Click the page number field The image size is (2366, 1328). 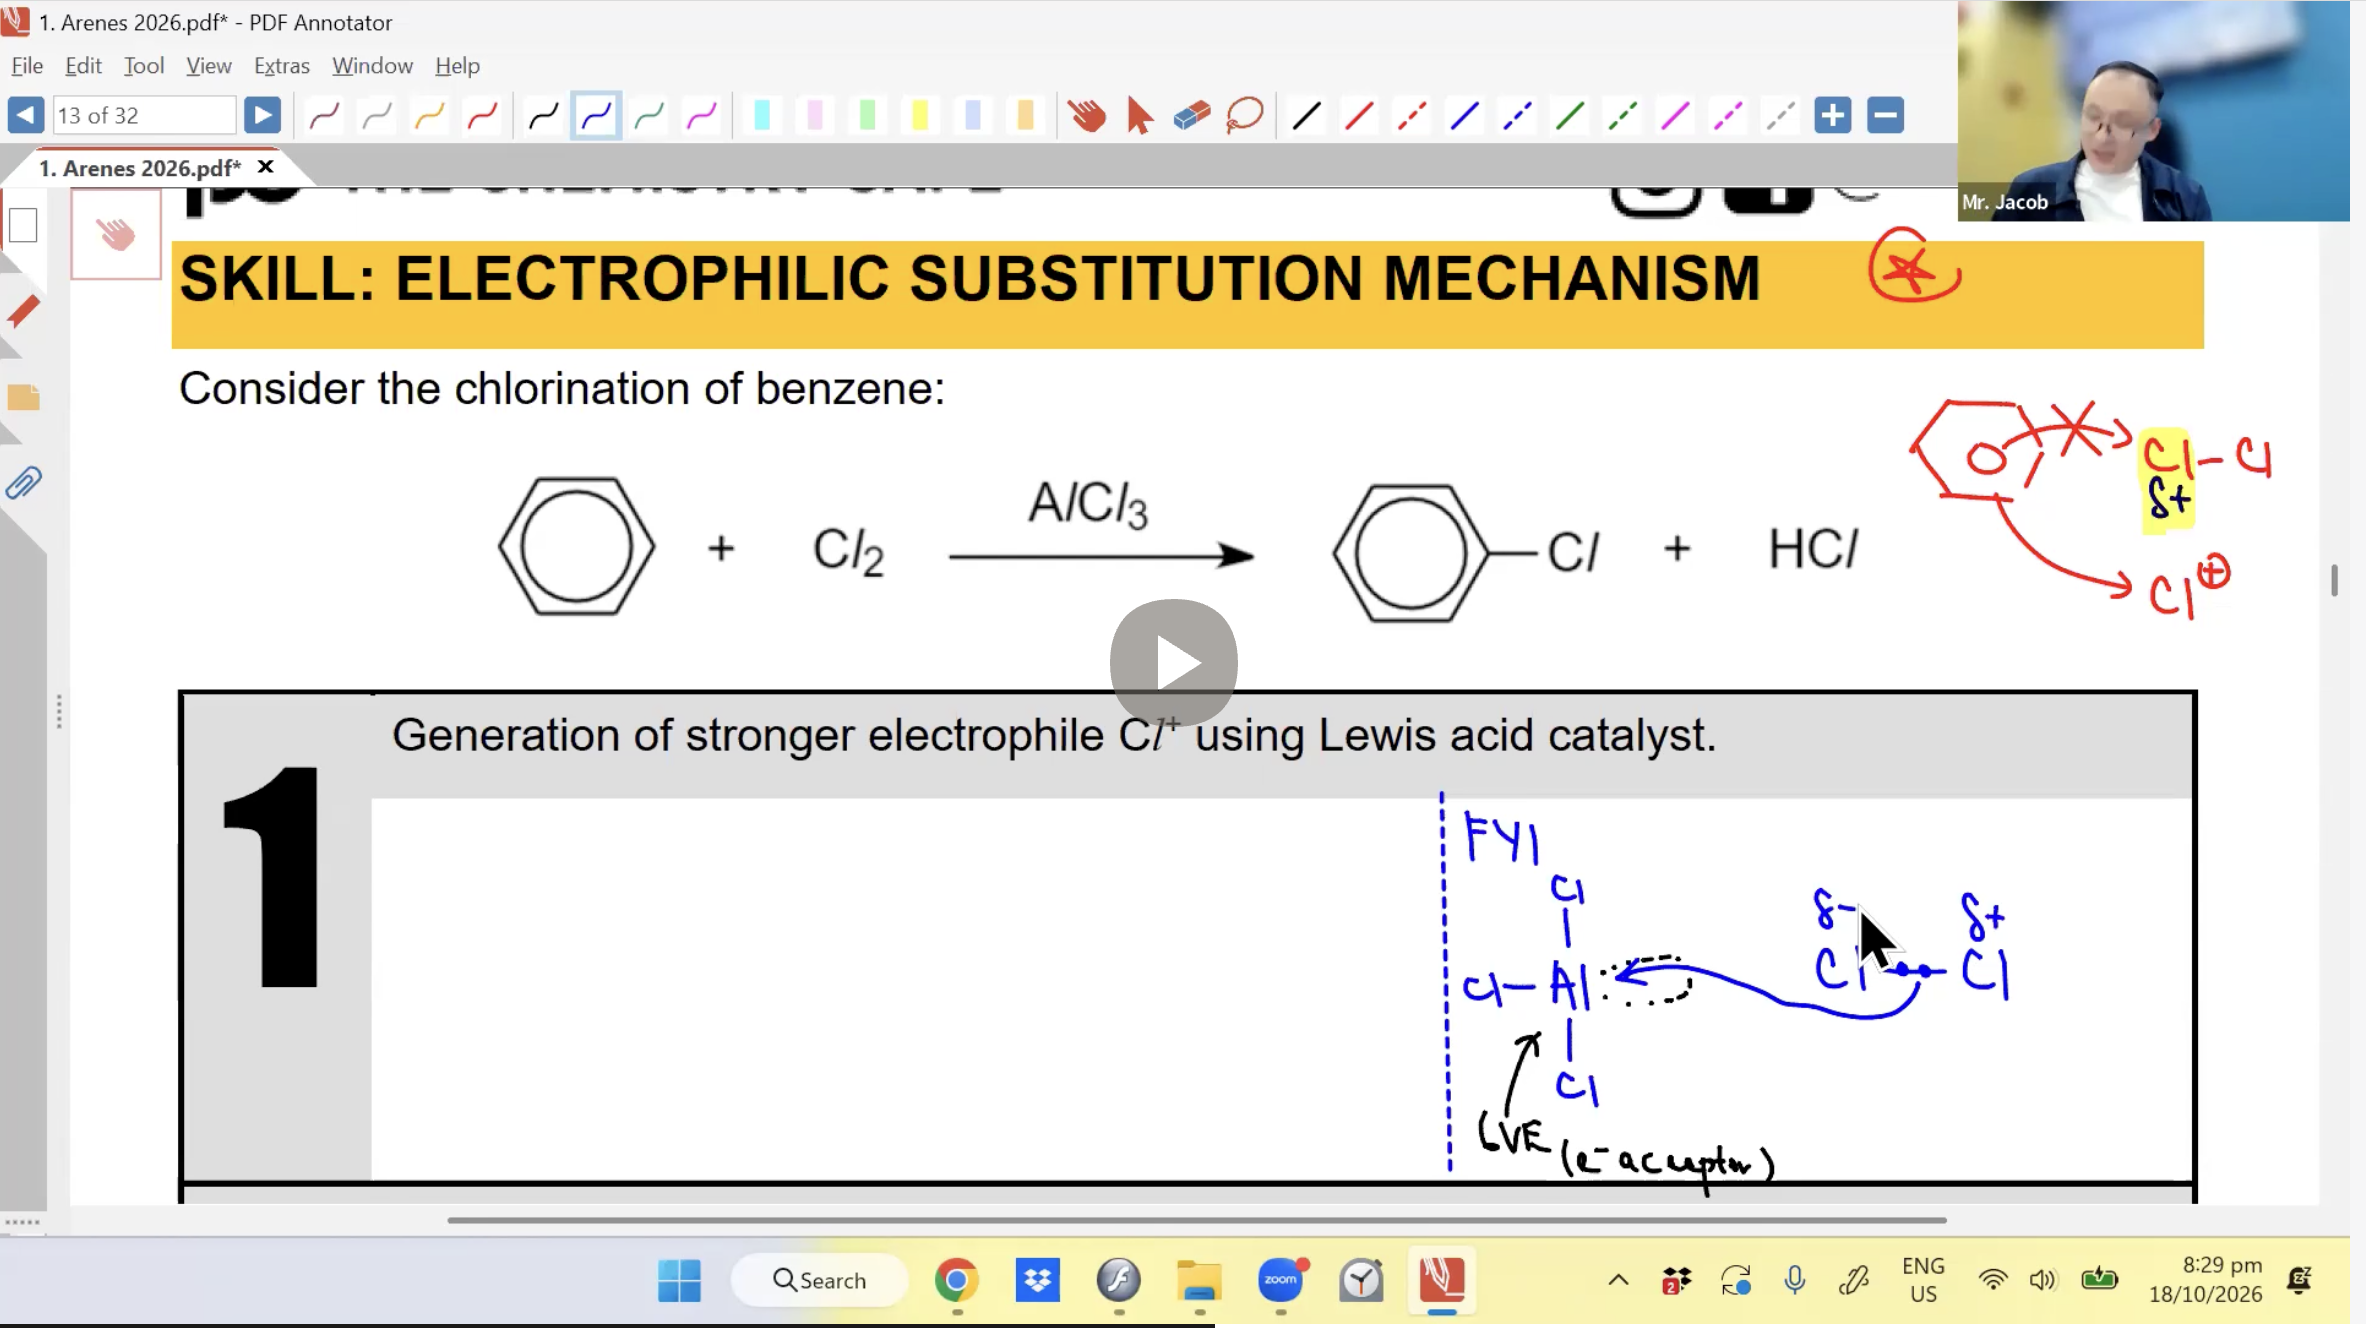[x=144, y=115]
